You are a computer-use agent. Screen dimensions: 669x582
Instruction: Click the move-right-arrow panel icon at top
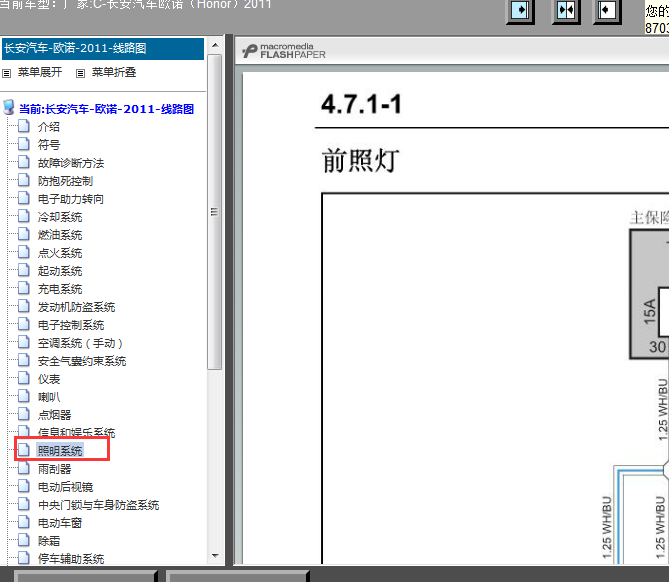[520, 11]
